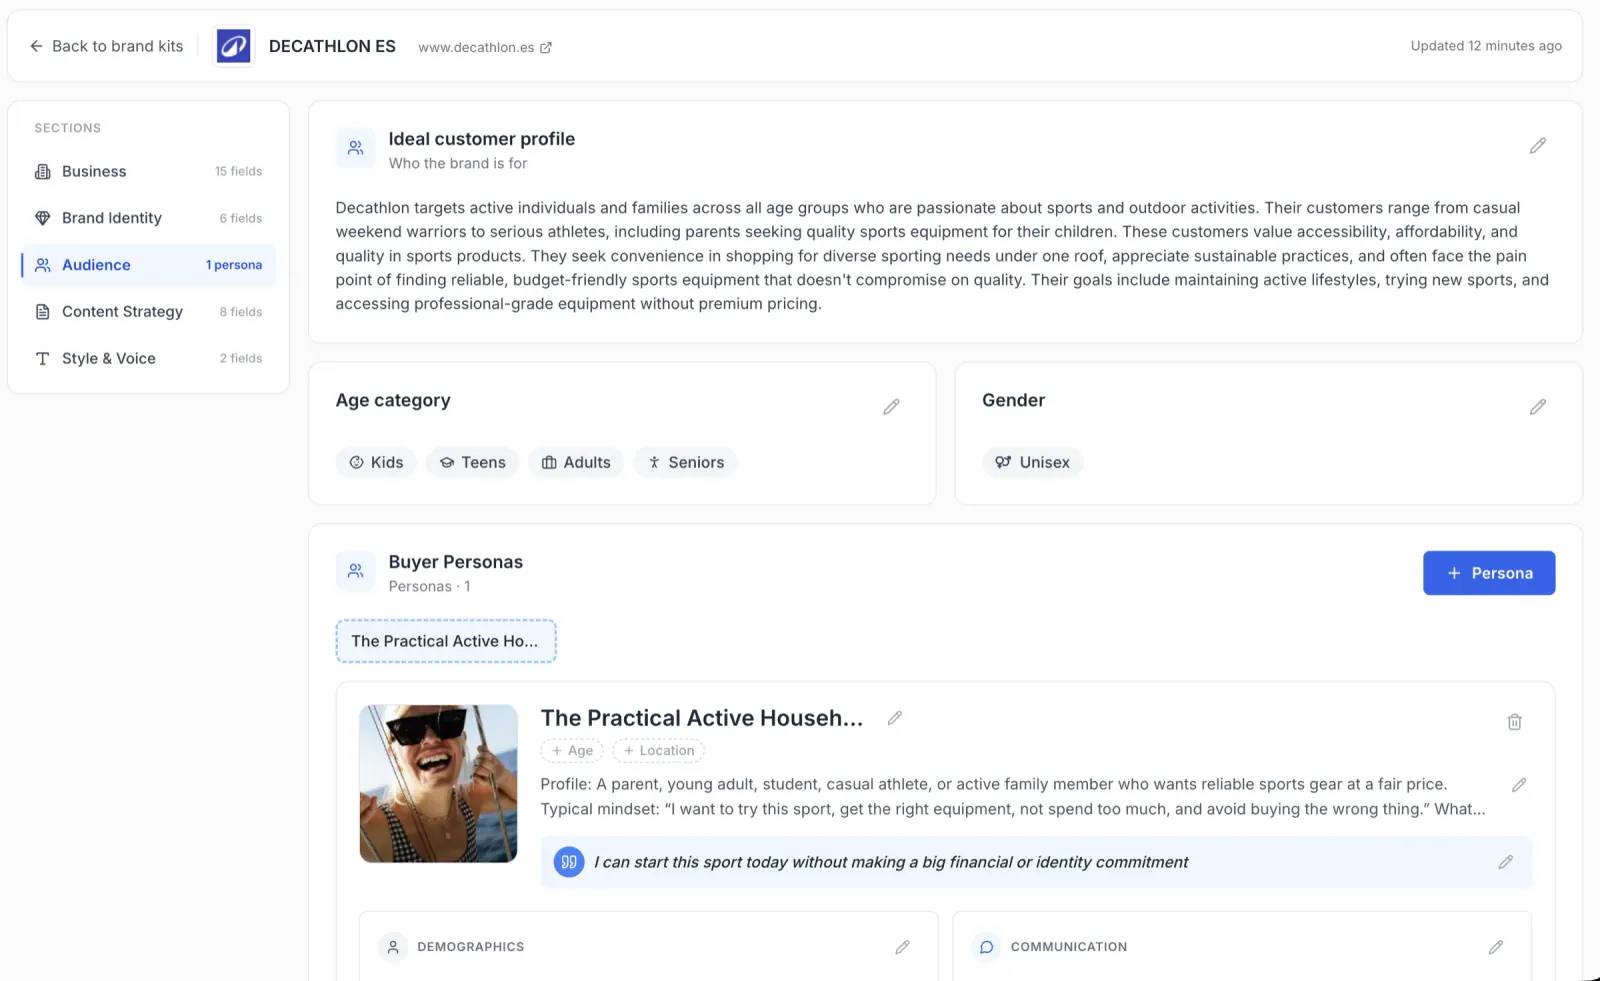Image resolution: width=1600 pixels, height=981 pixels.
Task: Click the Ideal customer profile people icon
Action: tap(356, 148)
